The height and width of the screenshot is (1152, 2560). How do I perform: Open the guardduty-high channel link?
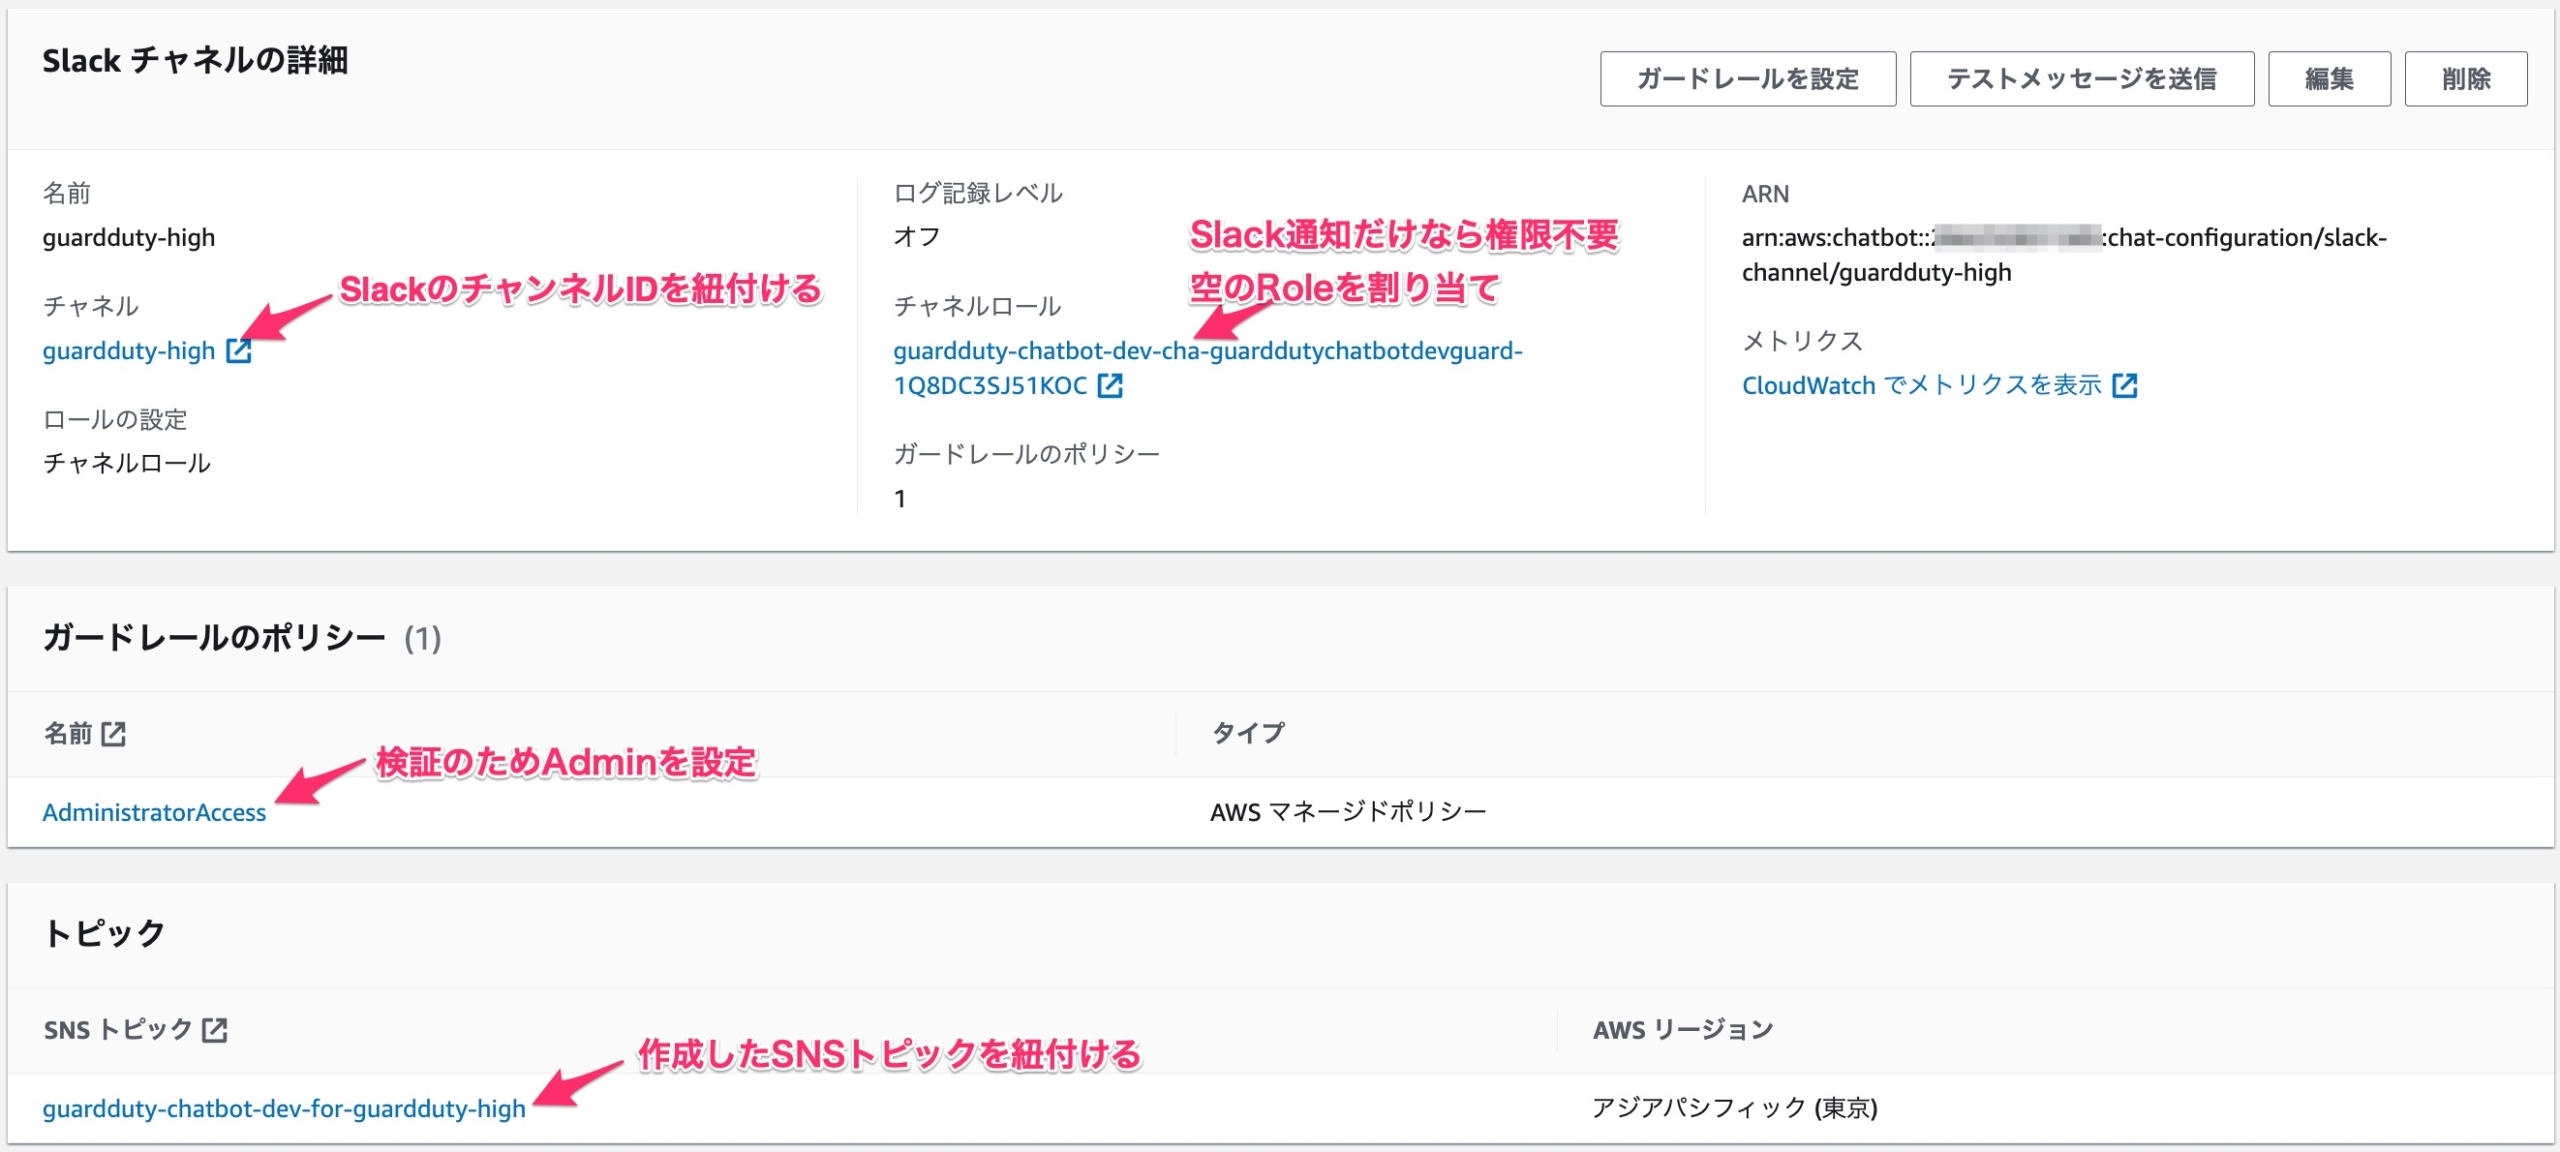click(x=129, y=351)
